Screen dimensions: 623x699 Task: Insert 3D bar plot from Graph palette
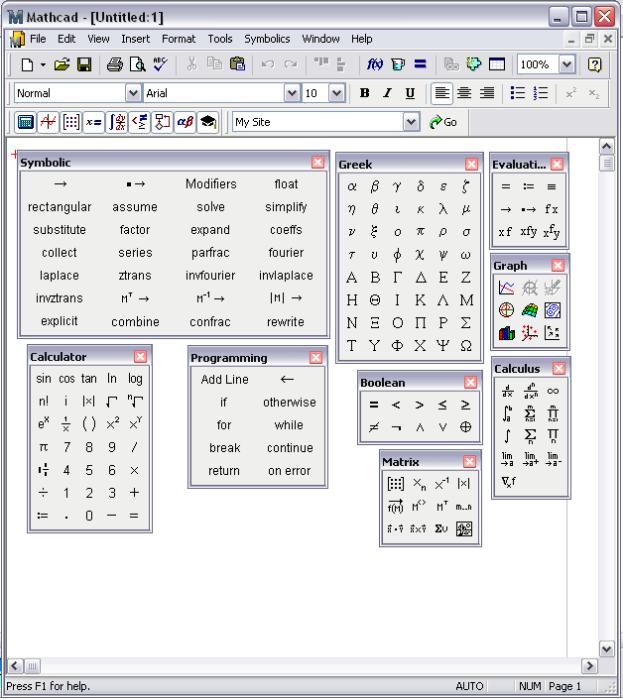pos(506,333)
